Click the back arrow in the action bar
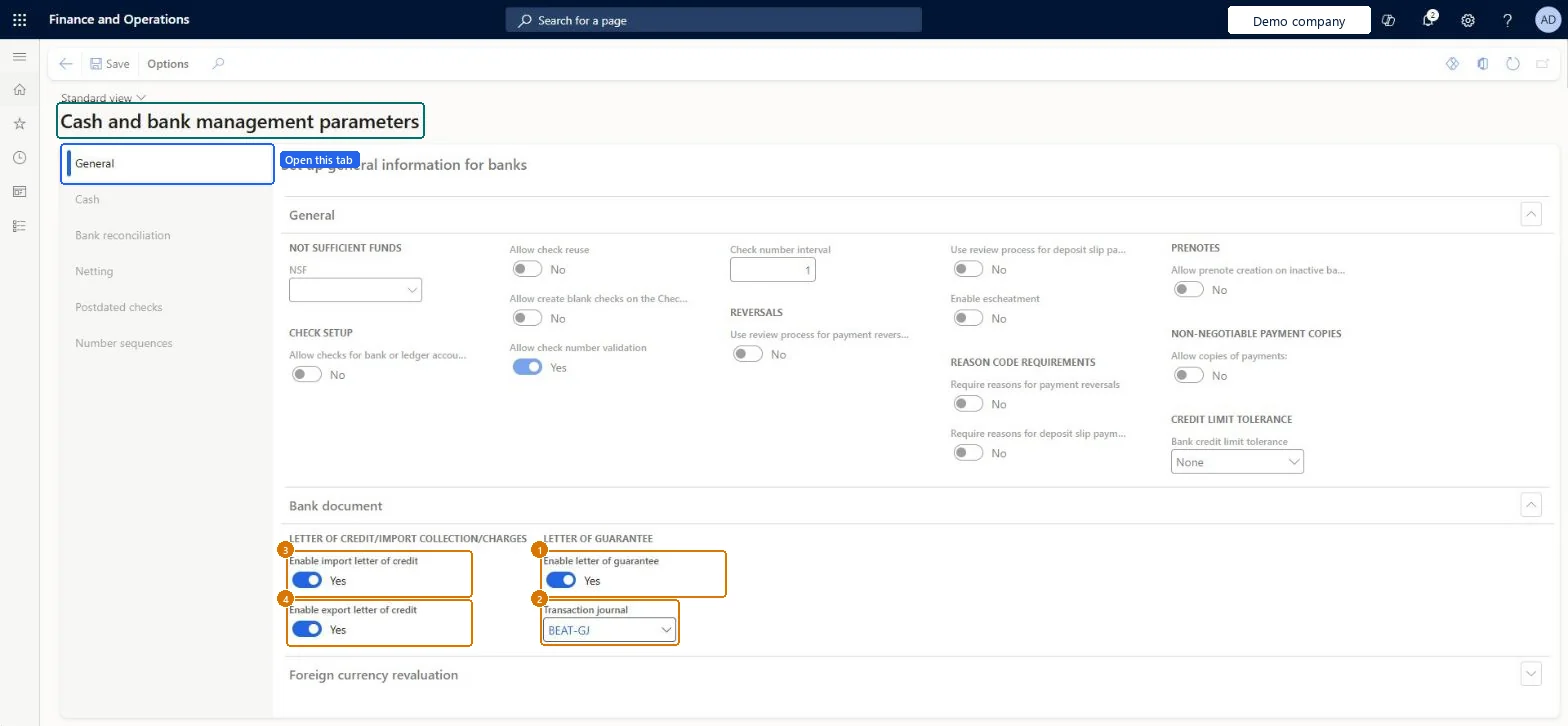The width and height of the screenshot is (1568, 726). 66,64
